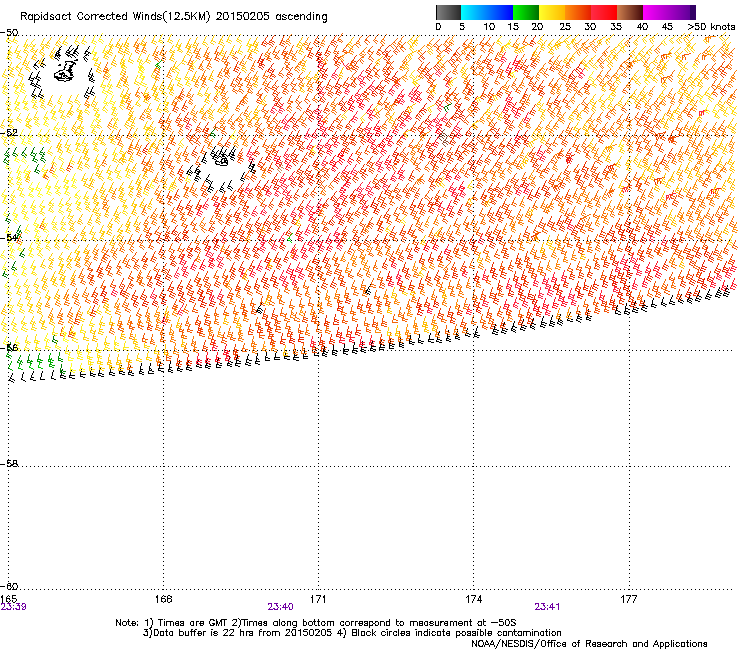
Task: Choose the brown 35-40 knots legend segment
Action: (x=630, y=12)
